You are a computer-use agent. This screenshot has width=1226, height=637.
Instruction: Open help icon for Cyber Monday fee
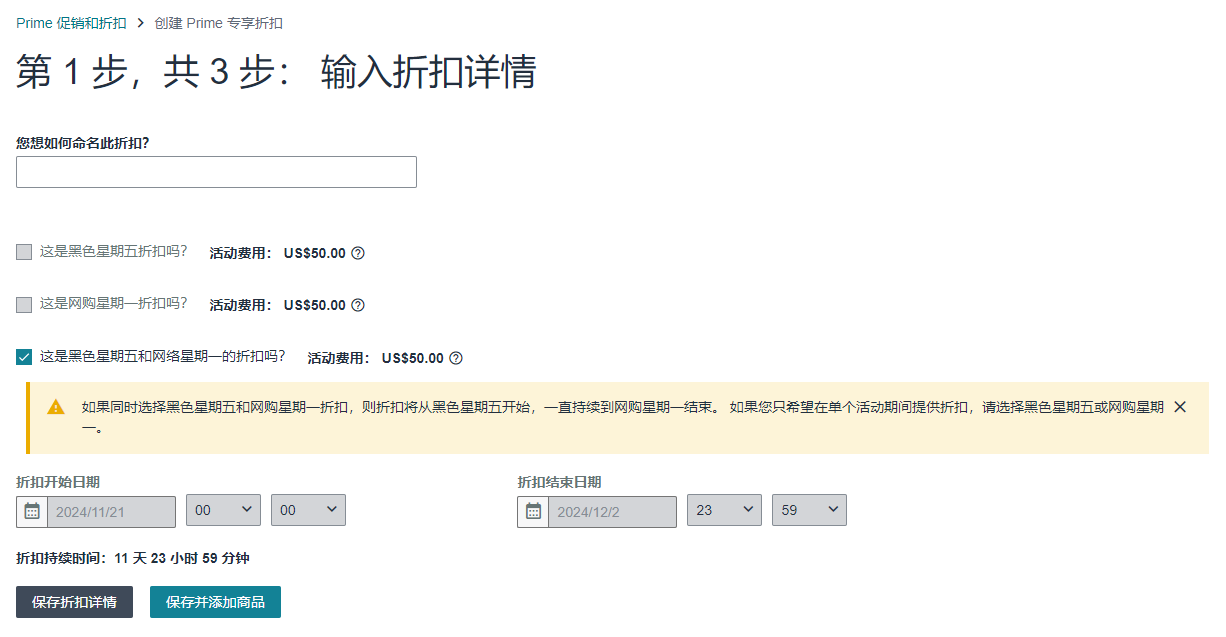click(x=358, y=305)
